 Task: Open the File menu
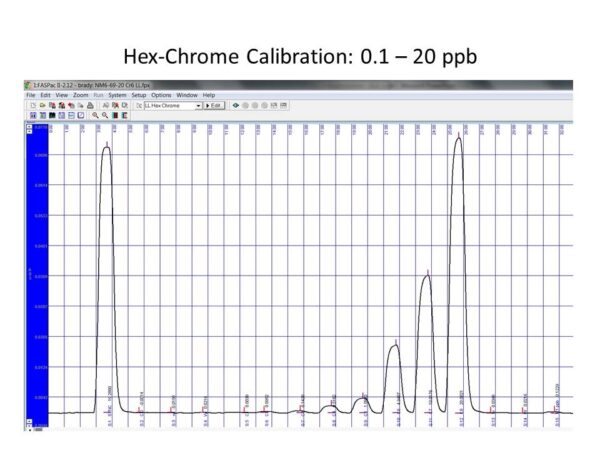[31, 95]
